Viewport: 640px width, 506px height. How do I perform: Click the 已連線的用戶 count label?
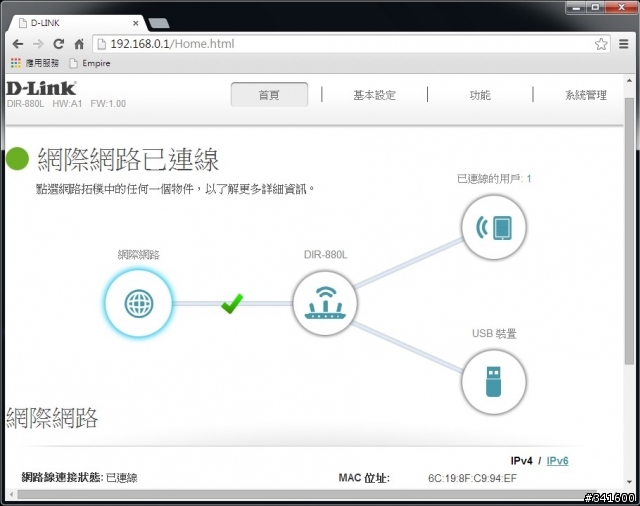click(494, 179)
